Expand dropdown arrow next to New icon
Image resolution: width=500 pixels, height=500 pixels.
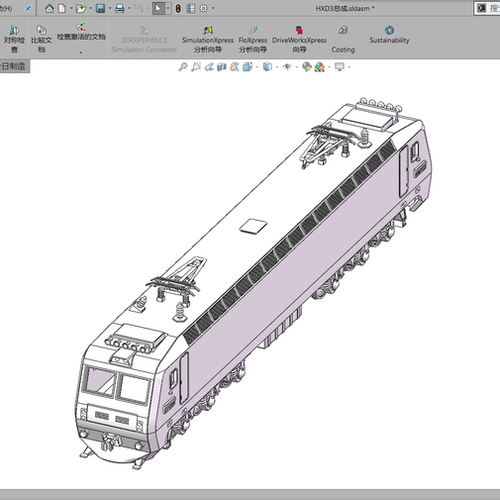(71, 8)
